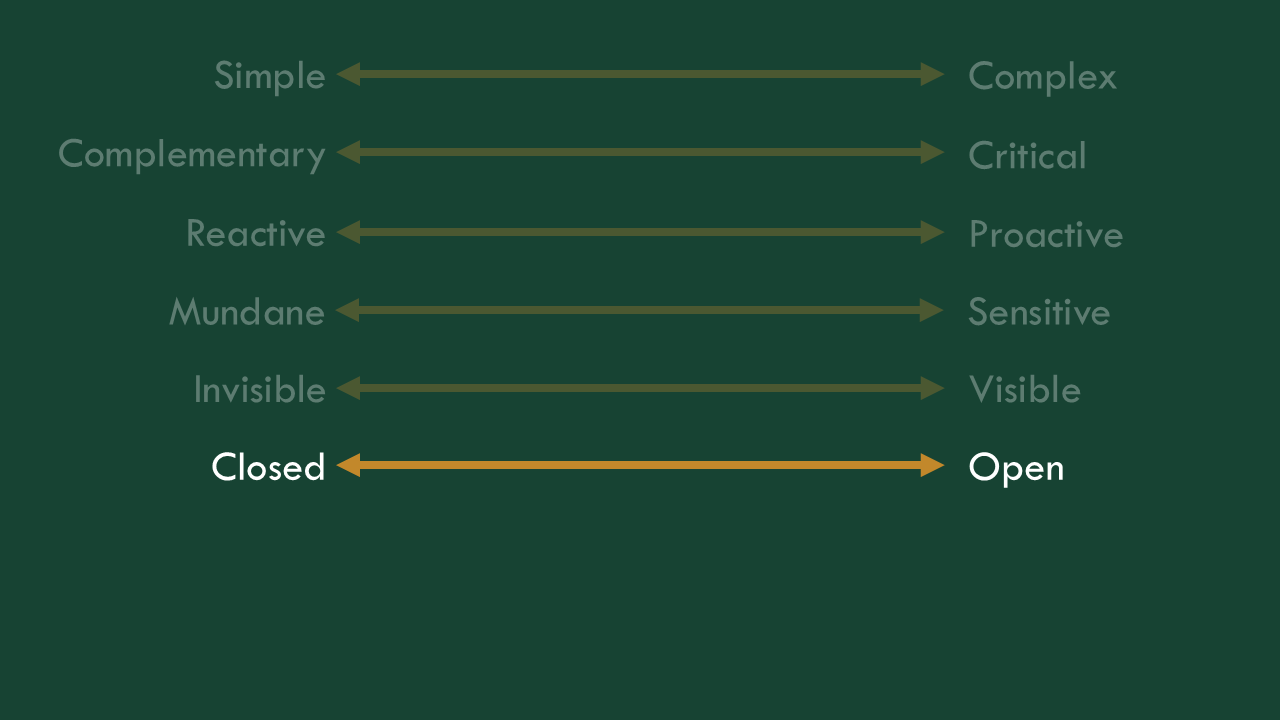Image resolution: width=1280 pixels, height=720 pixels.
Task: Click the 'Complementary' label
Action: click(192, 155)
